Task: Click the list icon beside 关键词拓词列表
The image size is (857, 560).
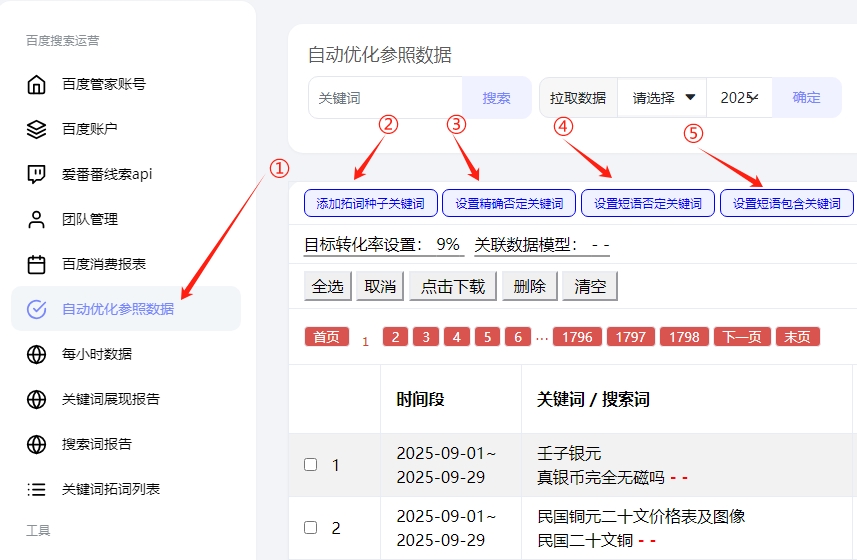Action: (37, 489)
